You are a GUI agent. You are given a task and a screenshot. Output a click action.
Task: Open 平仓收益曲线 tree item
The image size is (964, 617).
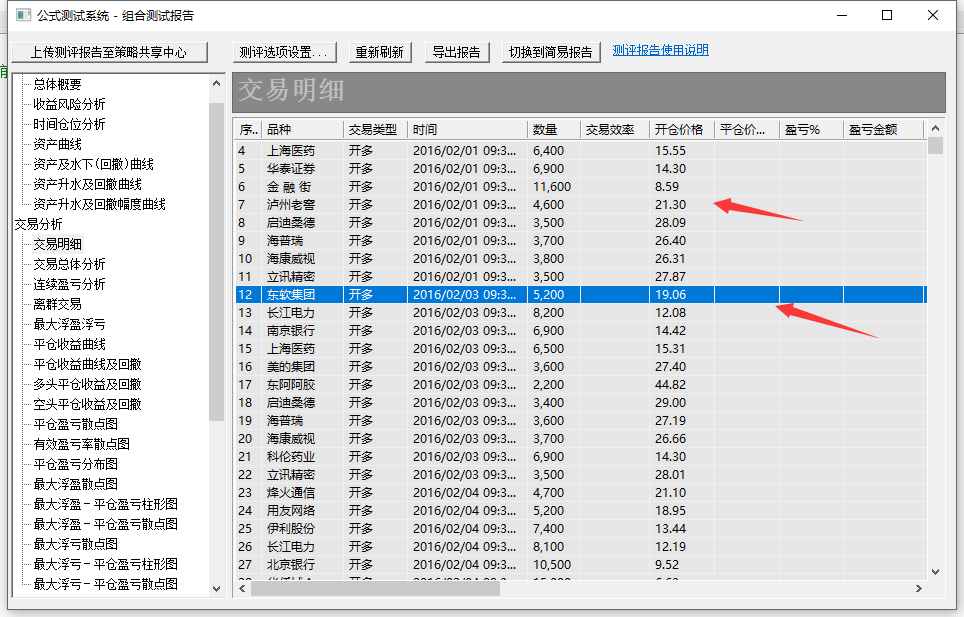coord(69,344)
